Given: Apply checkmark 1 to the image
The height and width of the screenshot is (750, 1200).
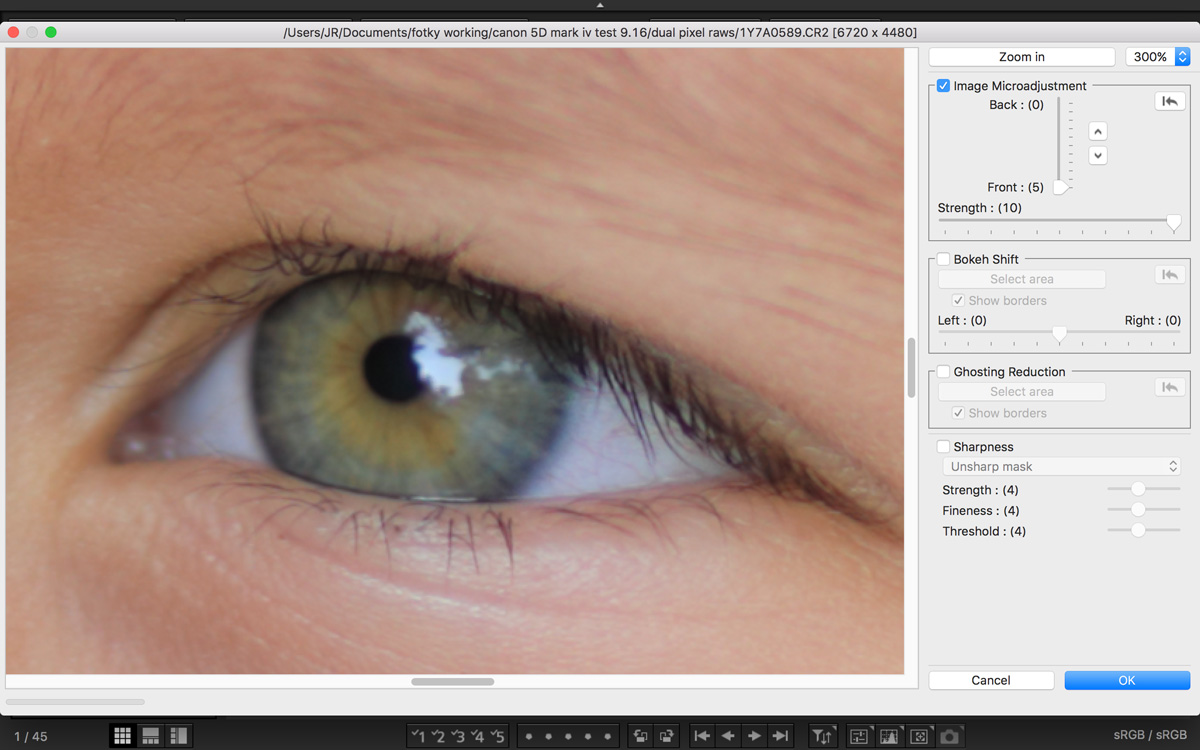Looking at the screenshot, I should coord(418,736).
